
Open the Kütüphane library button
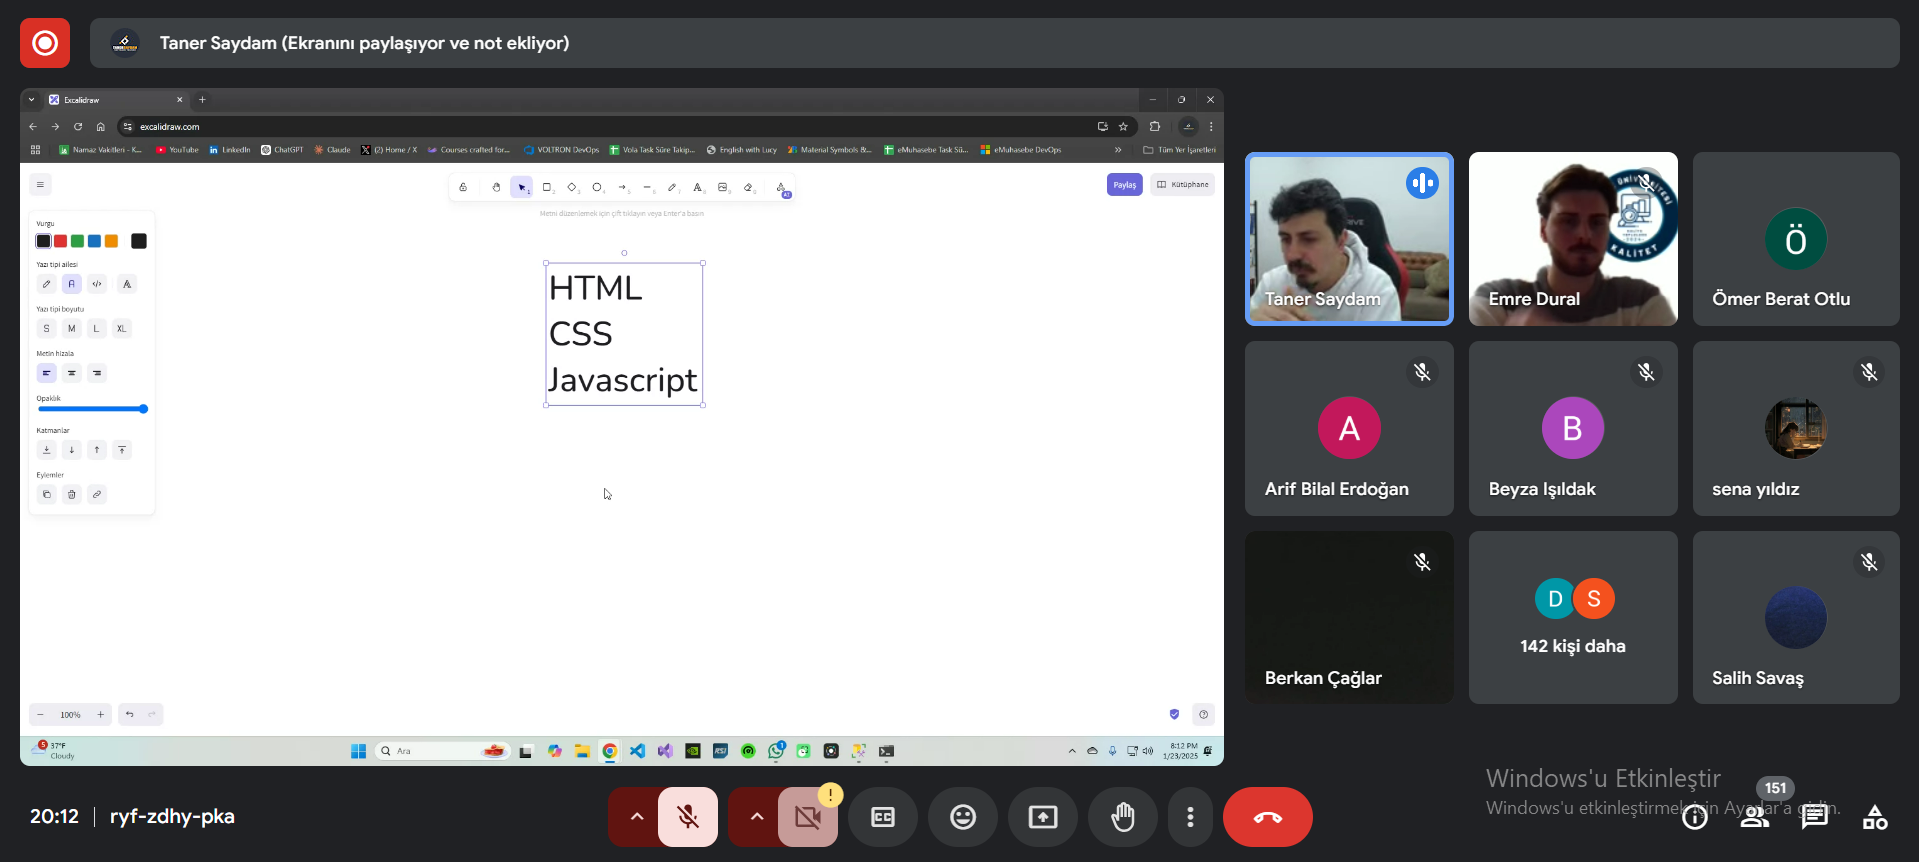1183,185
